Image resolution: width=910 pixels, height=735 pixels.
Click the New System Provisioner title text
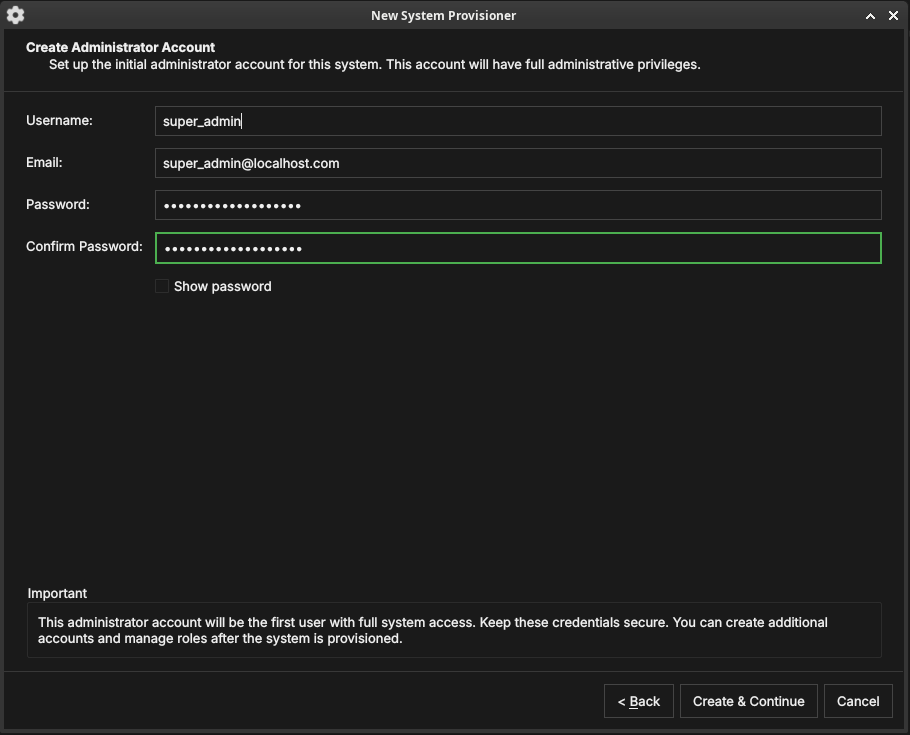click(443, 16)
